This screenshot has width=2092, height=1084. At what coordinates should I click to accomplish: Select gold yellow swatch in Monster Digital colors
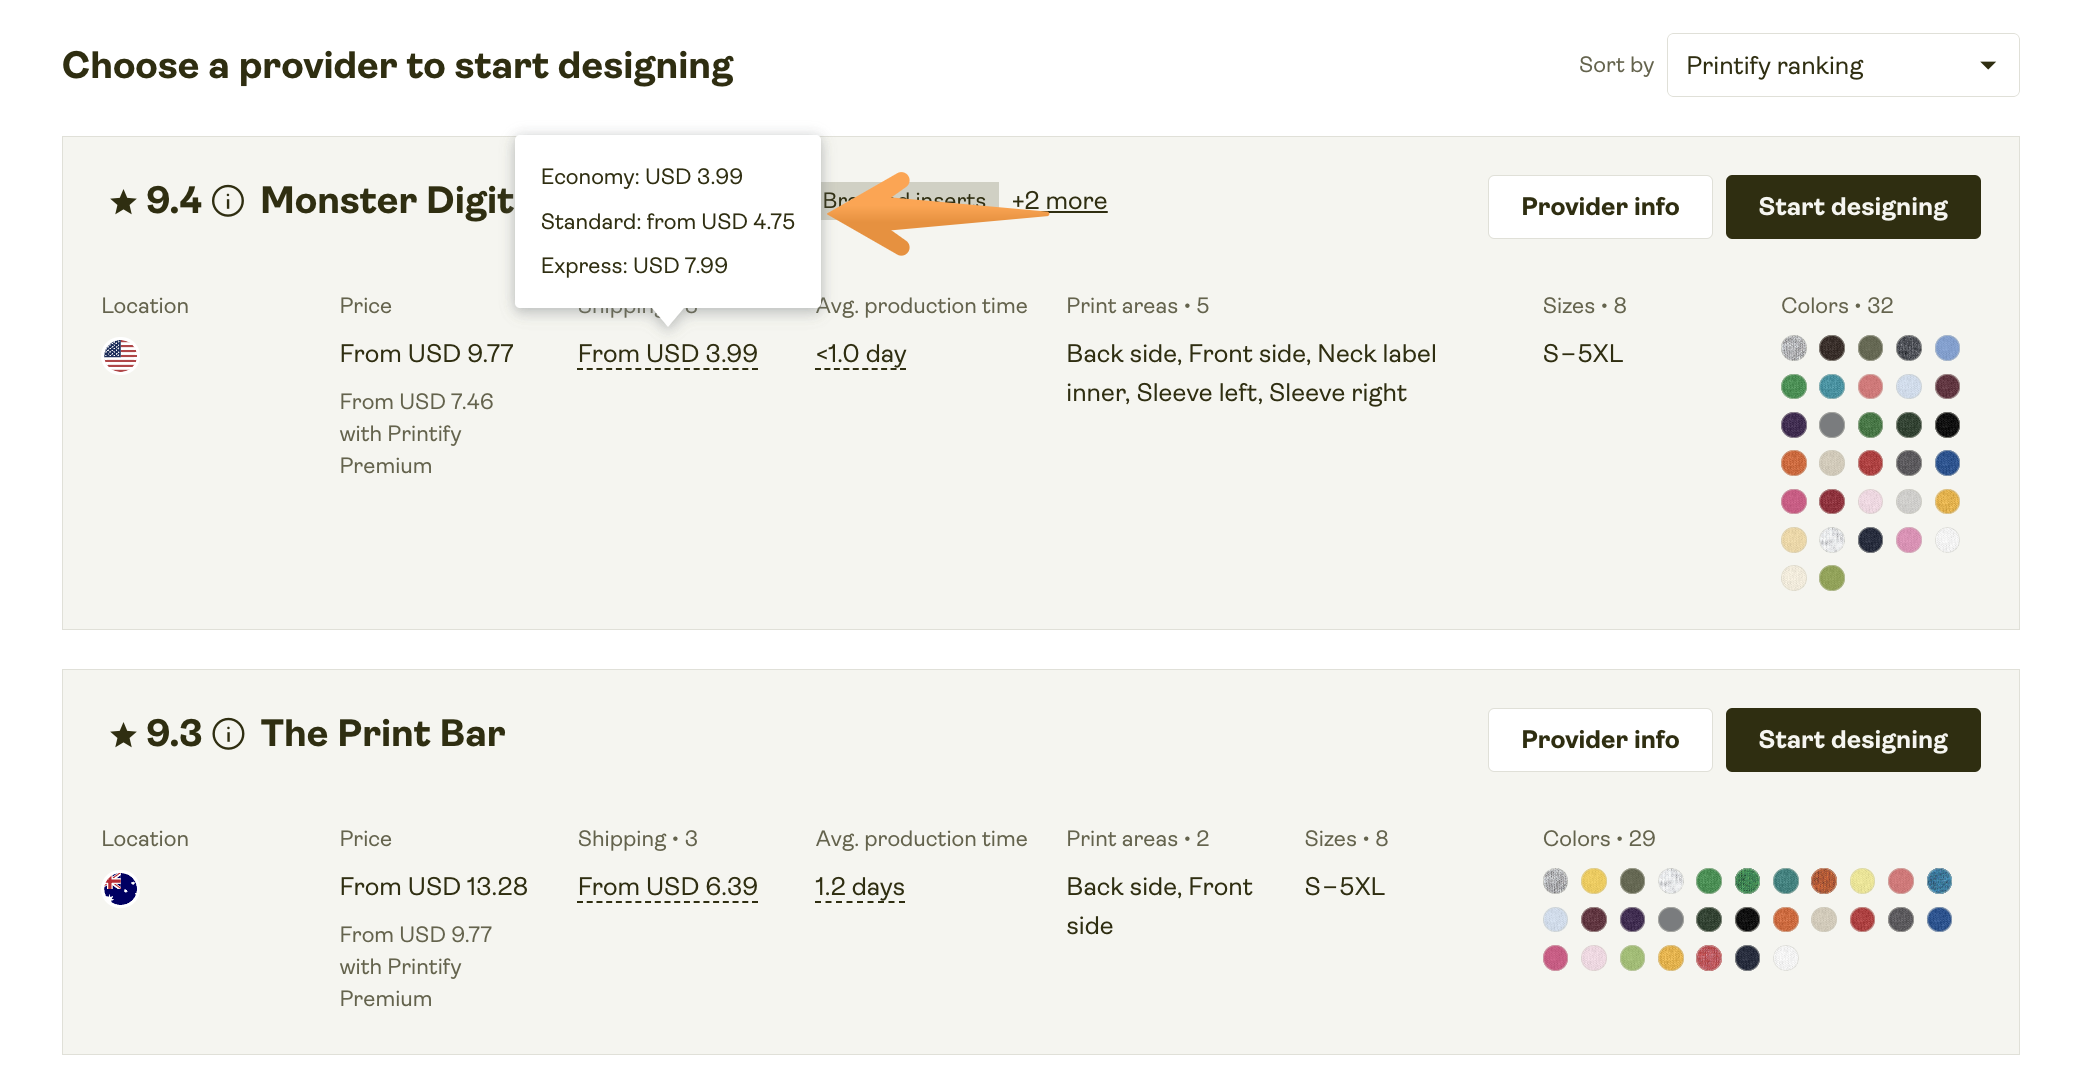(1946, 501)
